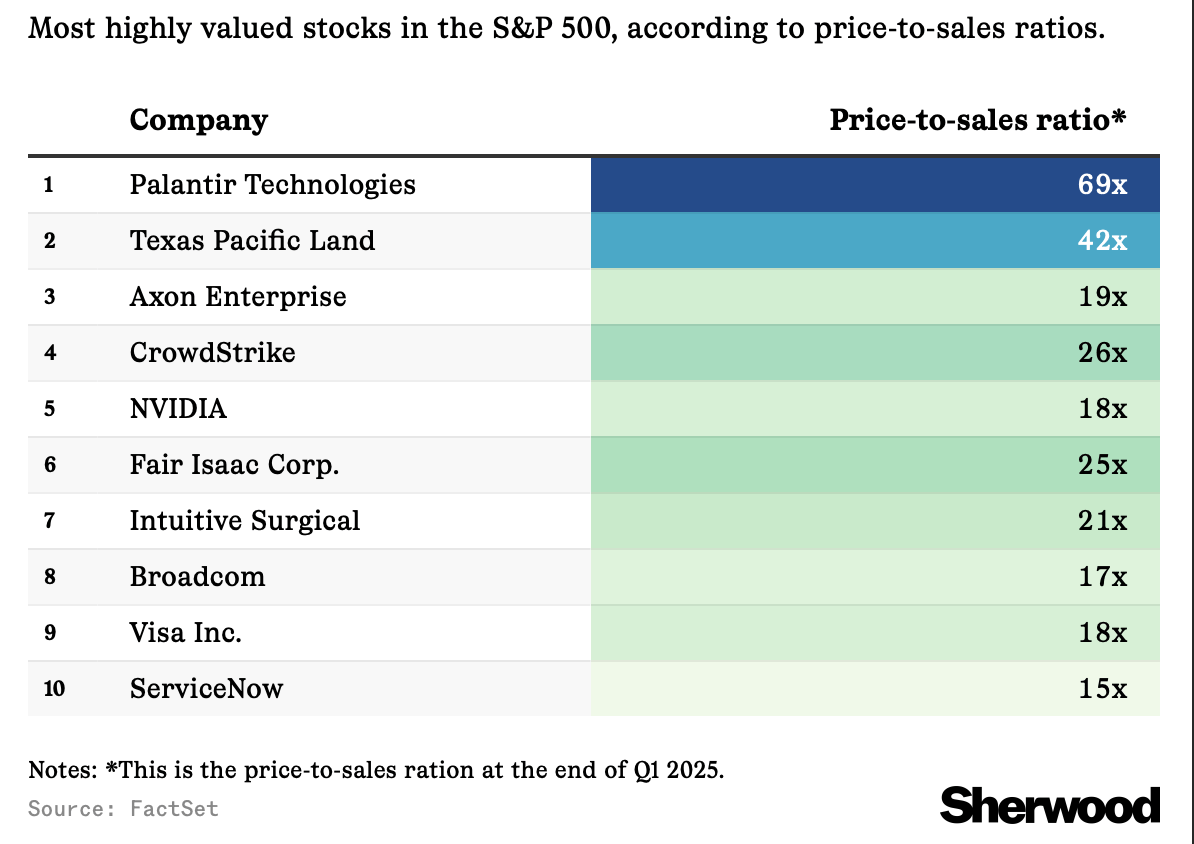This screenshot has width=1194, height=844.
Task: Click the chart title about S&P 500
Action: 567,29
